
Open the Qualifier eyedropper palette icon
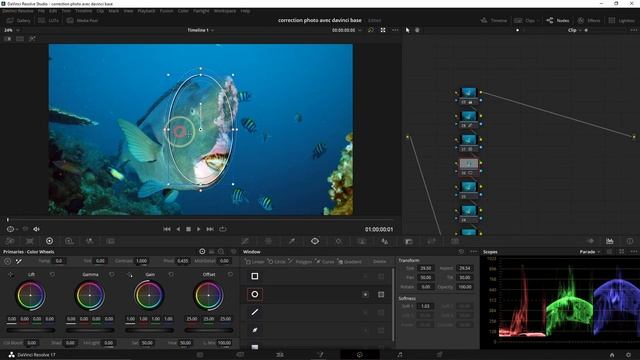click(x=292, y=241)
